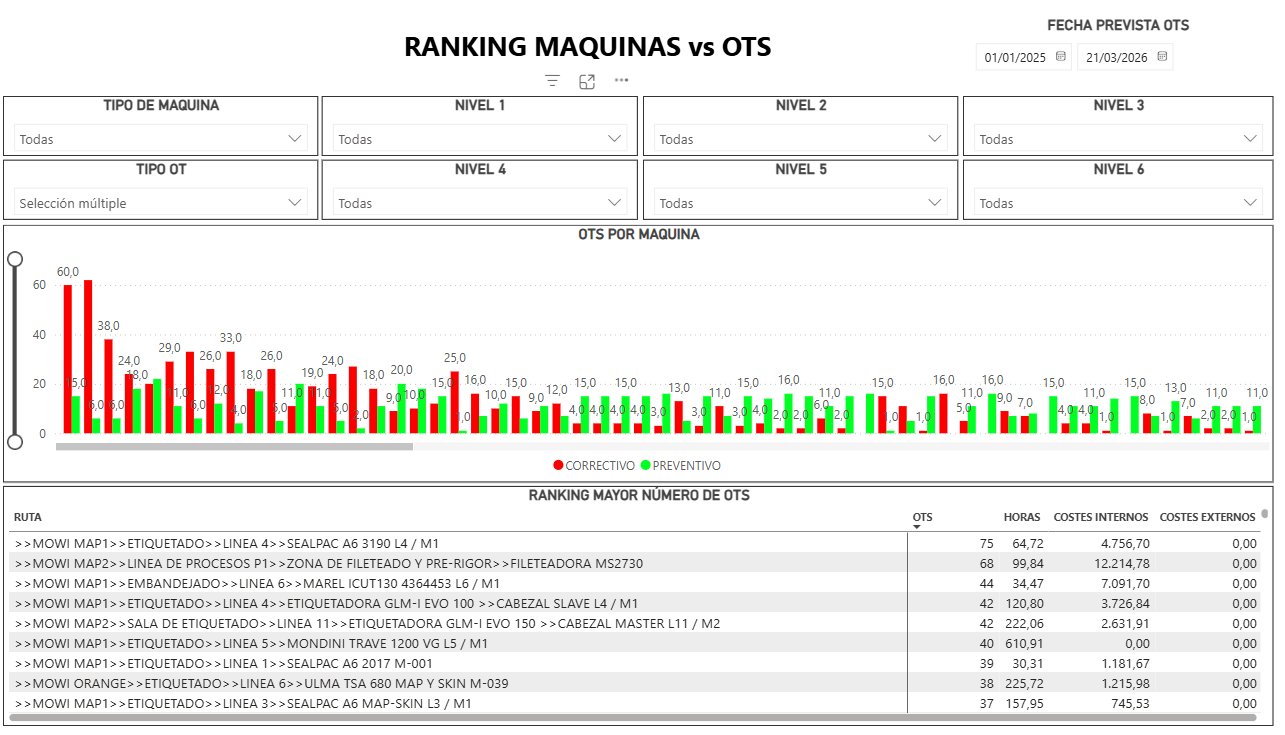
Task: Click the small icon at ranking table top-right corner
Action: pyautogui.click(x=1262, y=513)
